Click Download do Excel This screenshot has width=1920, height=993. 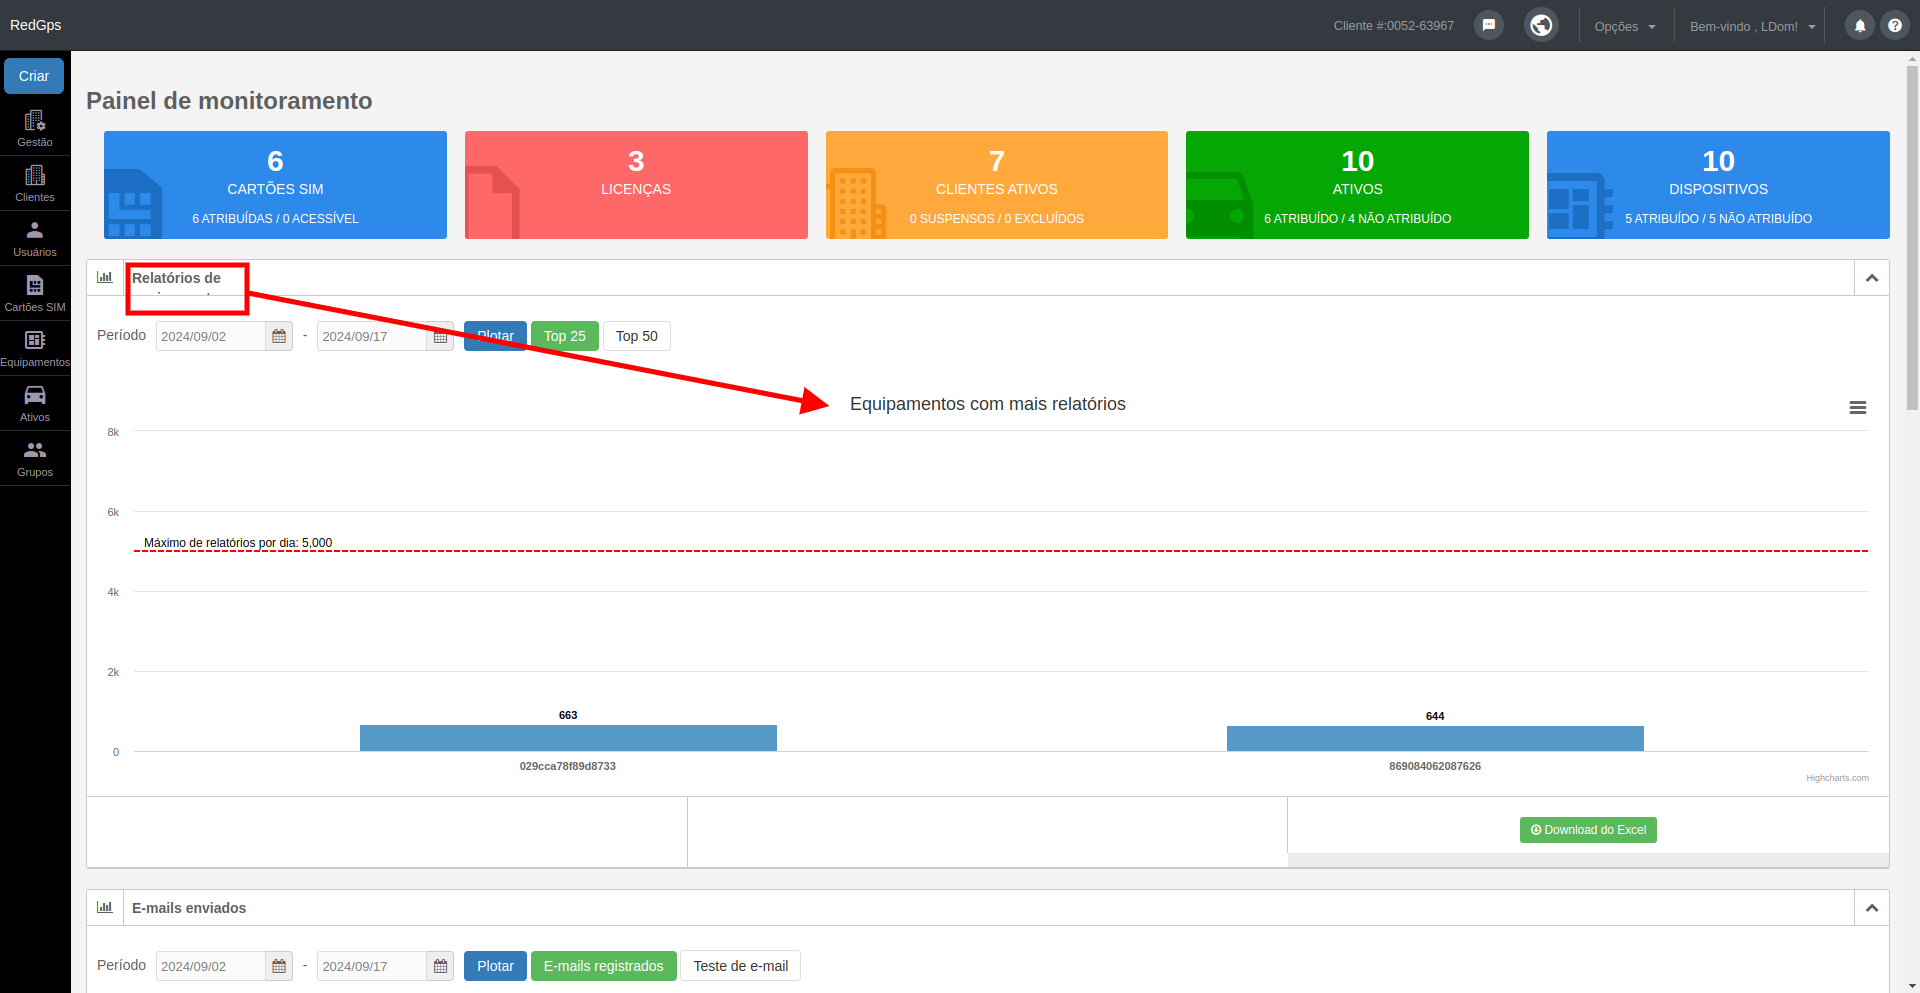point(1588,830)
